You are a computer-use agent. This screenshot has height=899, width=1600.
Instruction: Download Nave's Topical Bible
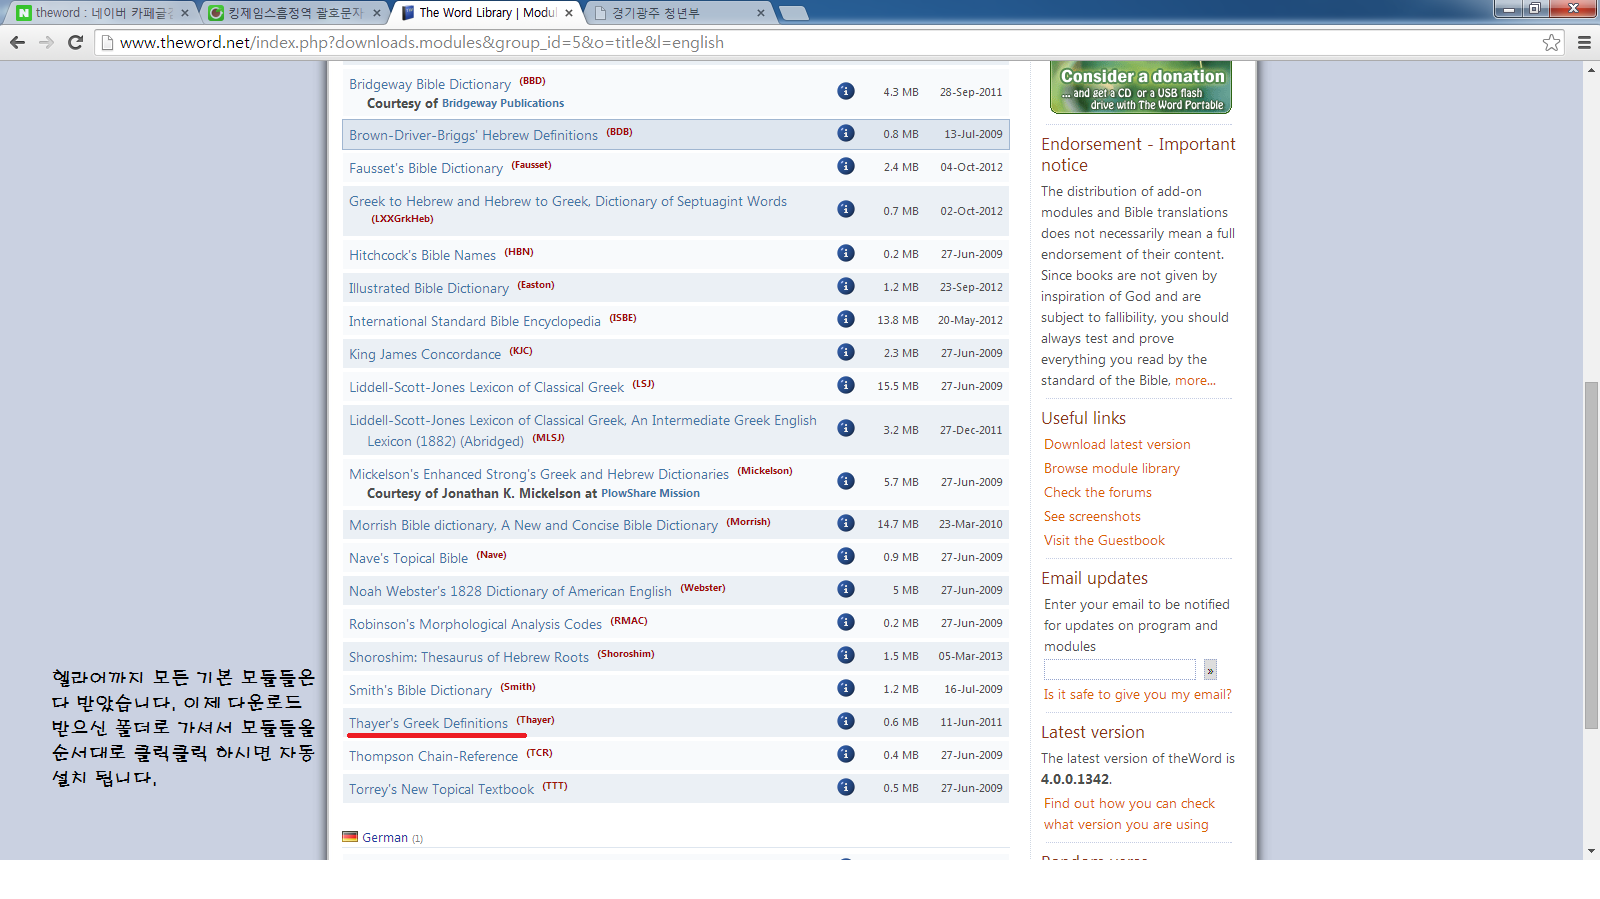click(408, 558)
